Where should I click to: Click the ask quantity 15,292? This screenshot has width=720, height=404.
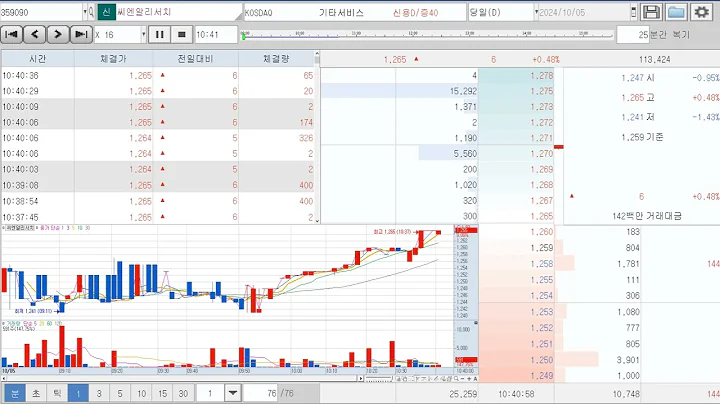pyautogui.click(x=463, y=91)
